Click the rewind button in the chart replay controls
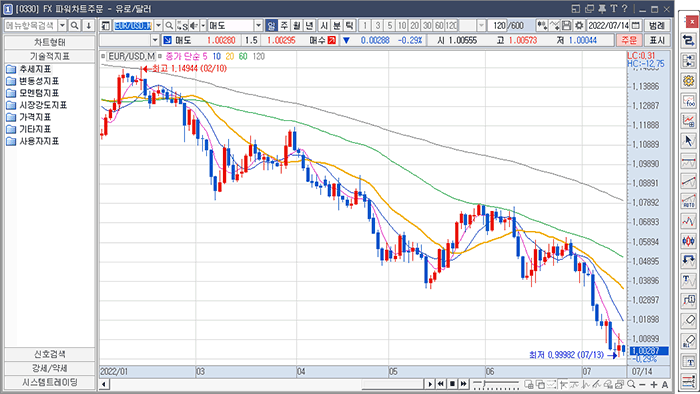 (441, 384)
